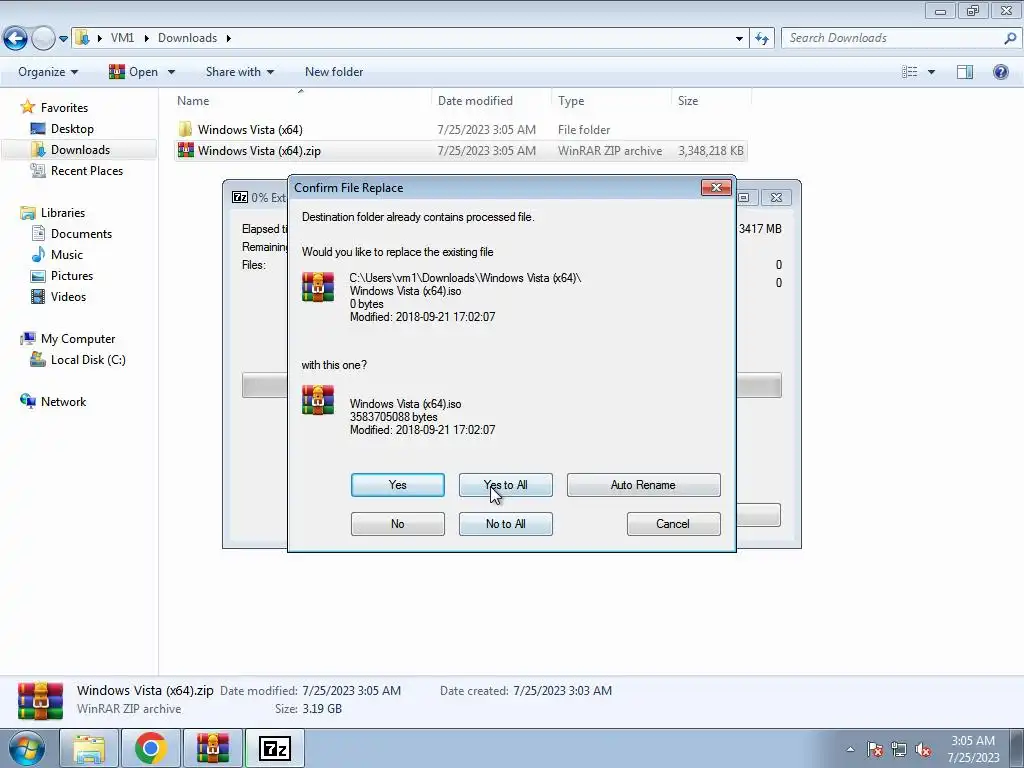Close the 7-Zip extraction window behind dialog
The image size is (1024, 768).
[x=776, y=197]
